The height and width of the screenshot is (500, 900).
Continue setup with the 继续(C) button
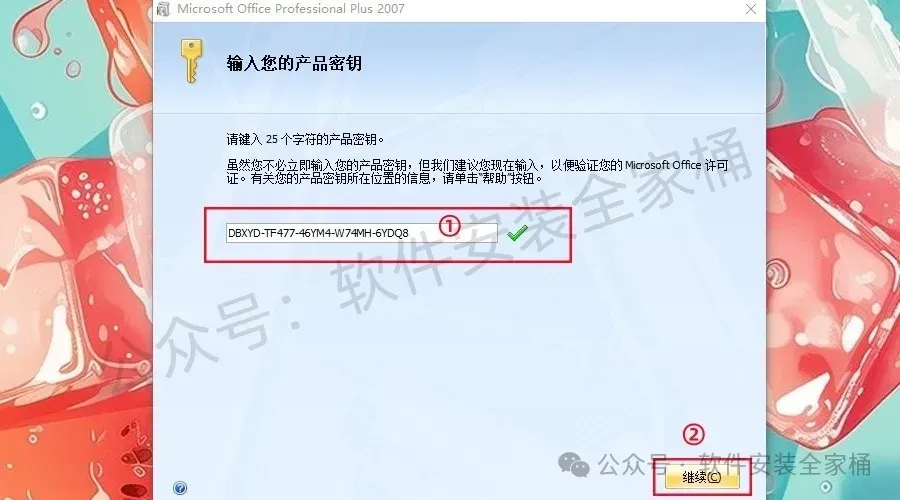click(x=702, y=477)
